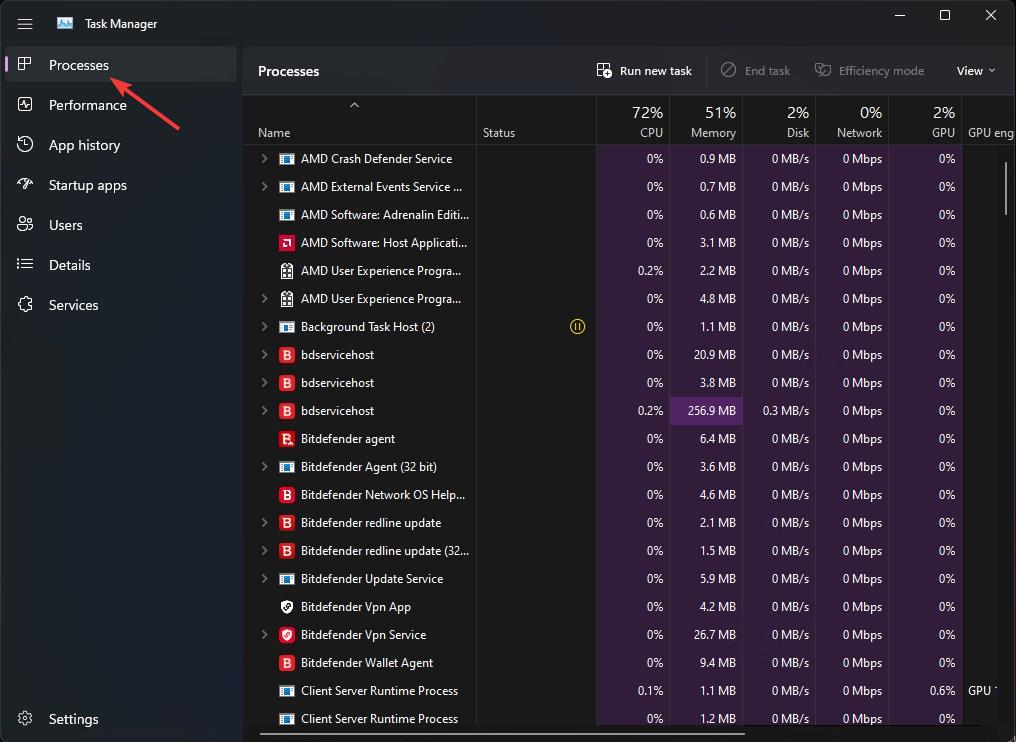This screenshot has width=1016, height=742.
Task: Expand the bdservicehost row using 20.9 MB
Action: [264, 354]
